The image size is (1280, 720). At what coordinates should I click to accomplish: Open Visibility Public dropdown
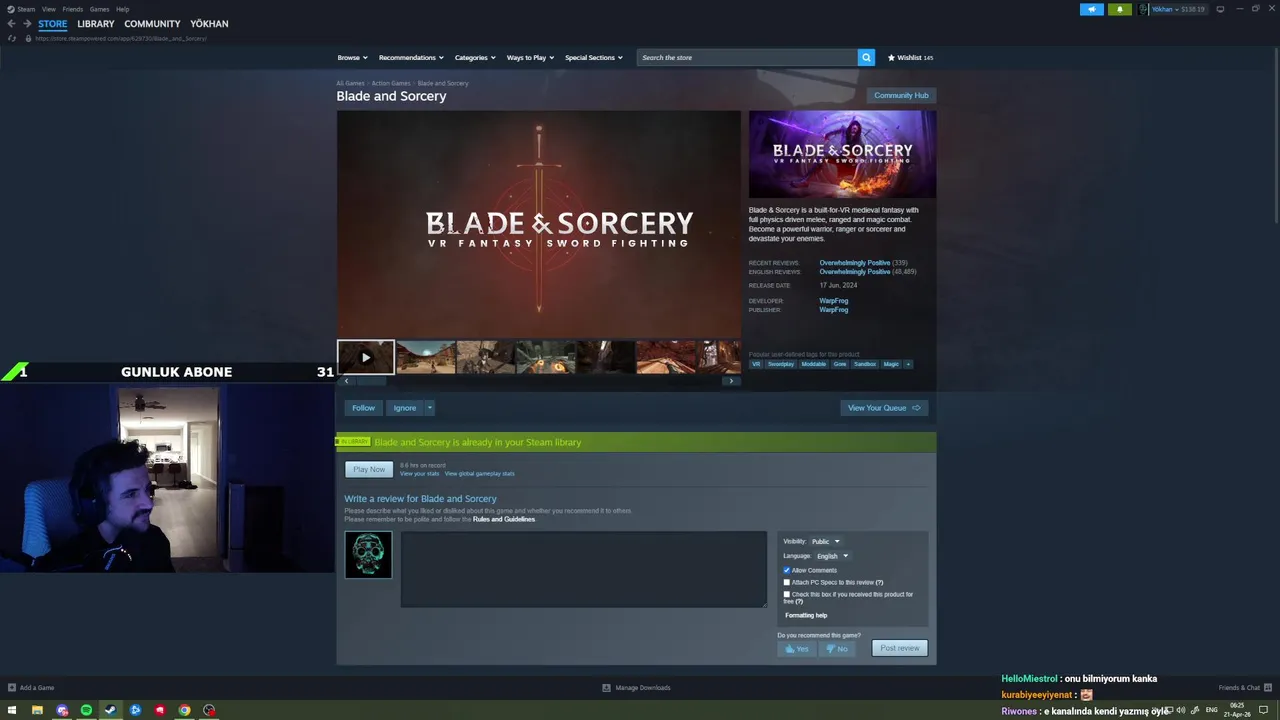click(x=825, y=541)
